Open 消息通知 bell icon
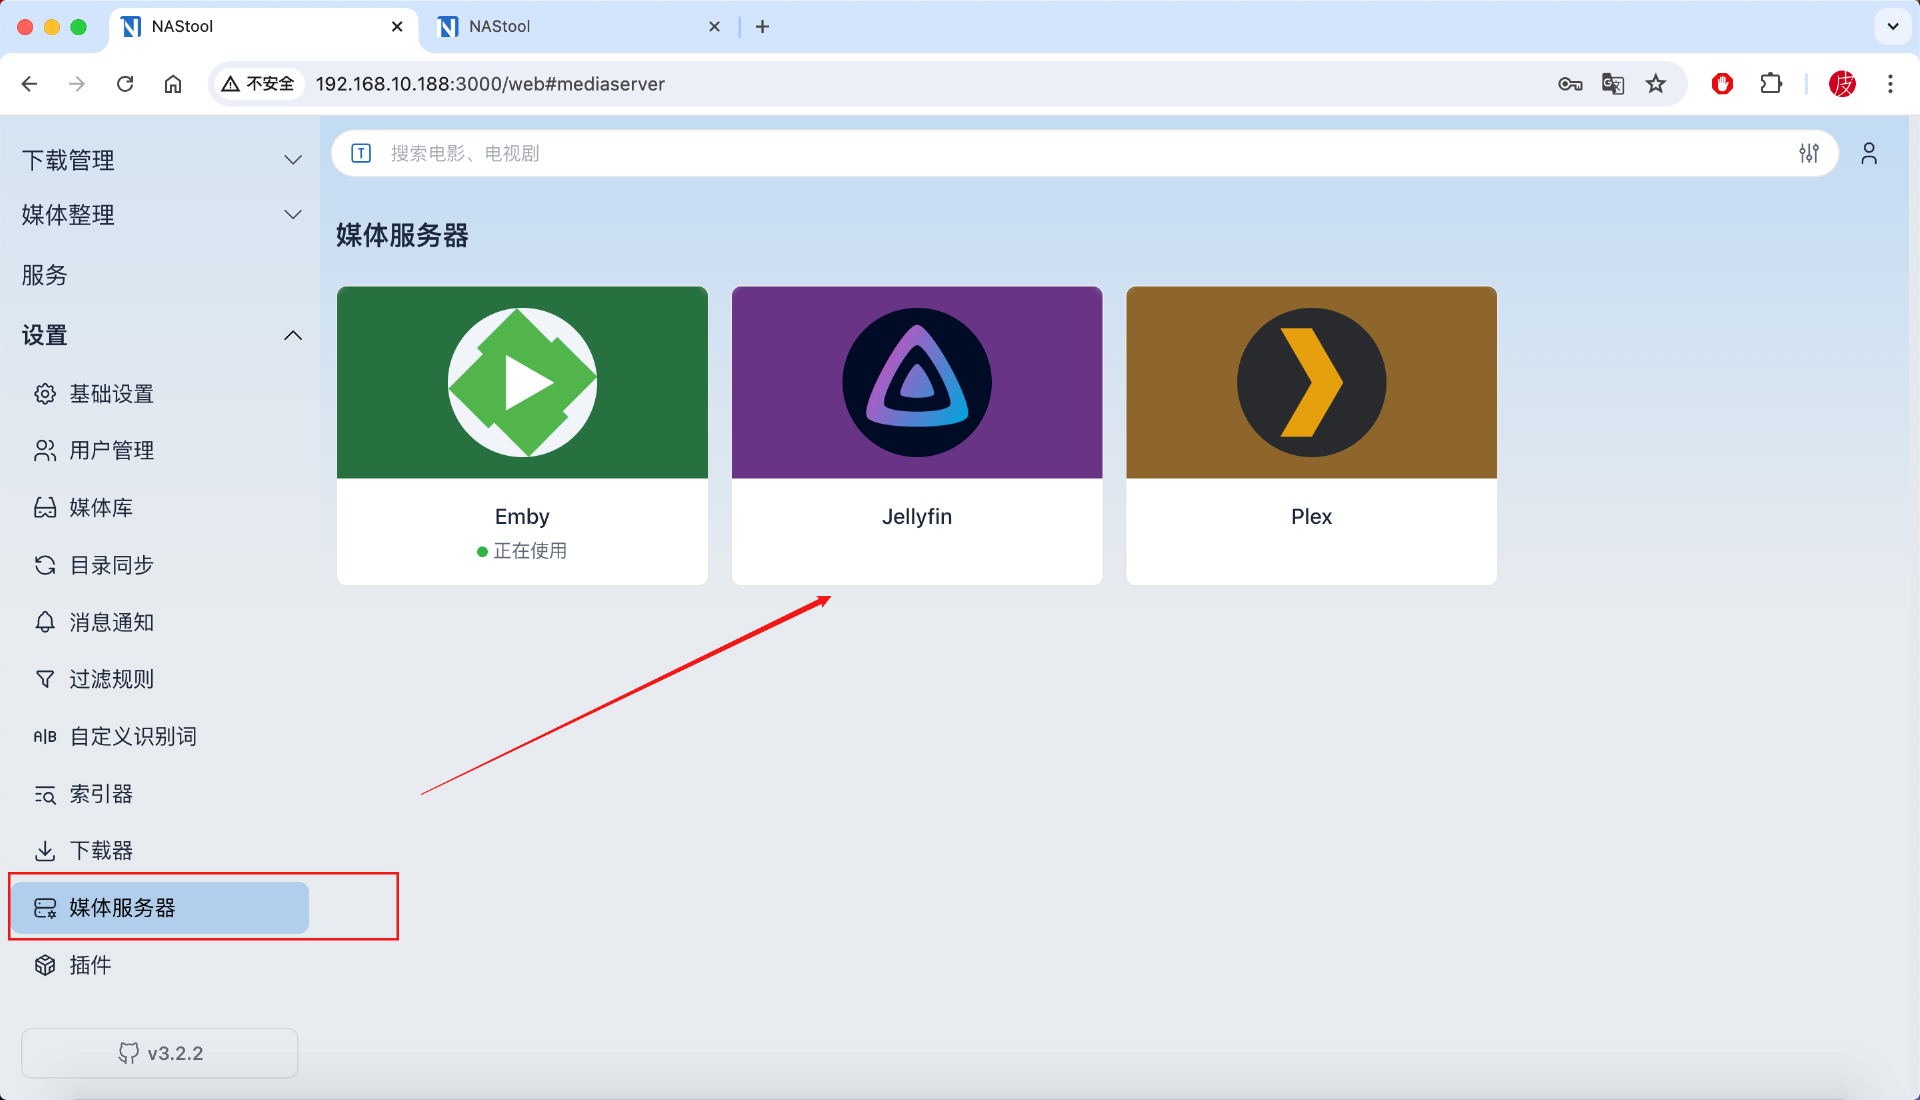 click(45, 622)
